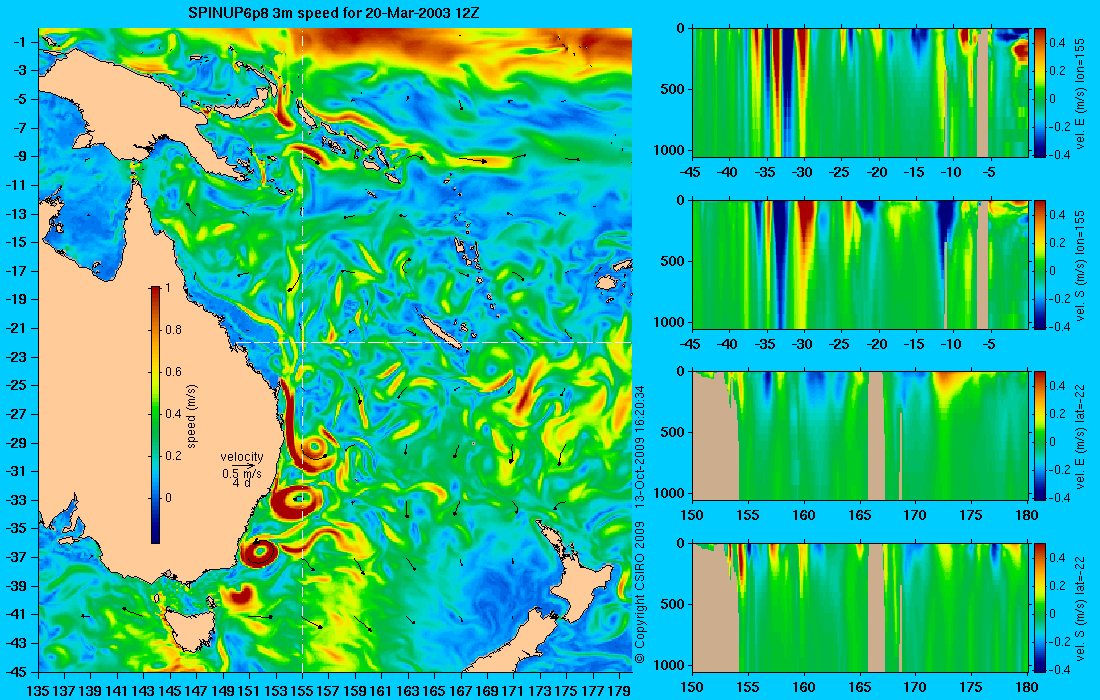Click the plot title "SPINUP6p8 3m speed for 20-Mar-2003 12Z"
Screen dimensions: 1100x700
(334, 13)
